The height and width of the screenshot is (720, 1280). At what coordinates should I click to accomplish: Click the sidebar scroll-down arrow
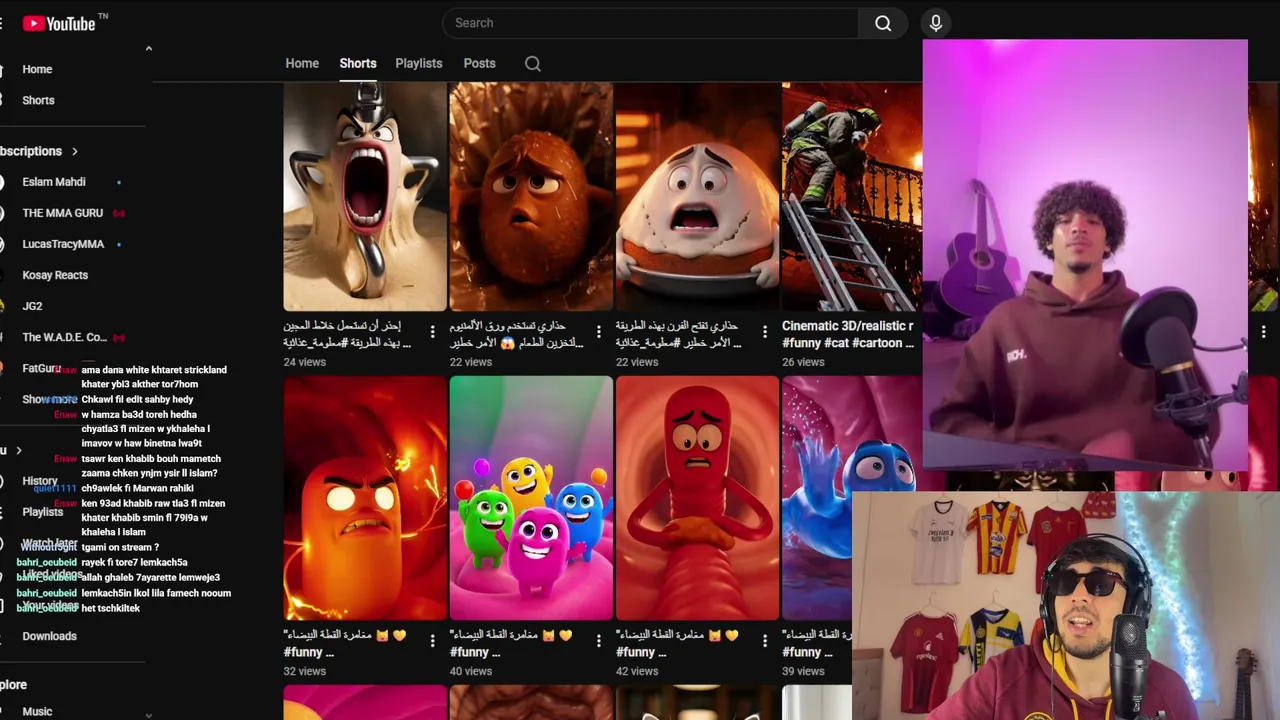click(x=149, y=714)
